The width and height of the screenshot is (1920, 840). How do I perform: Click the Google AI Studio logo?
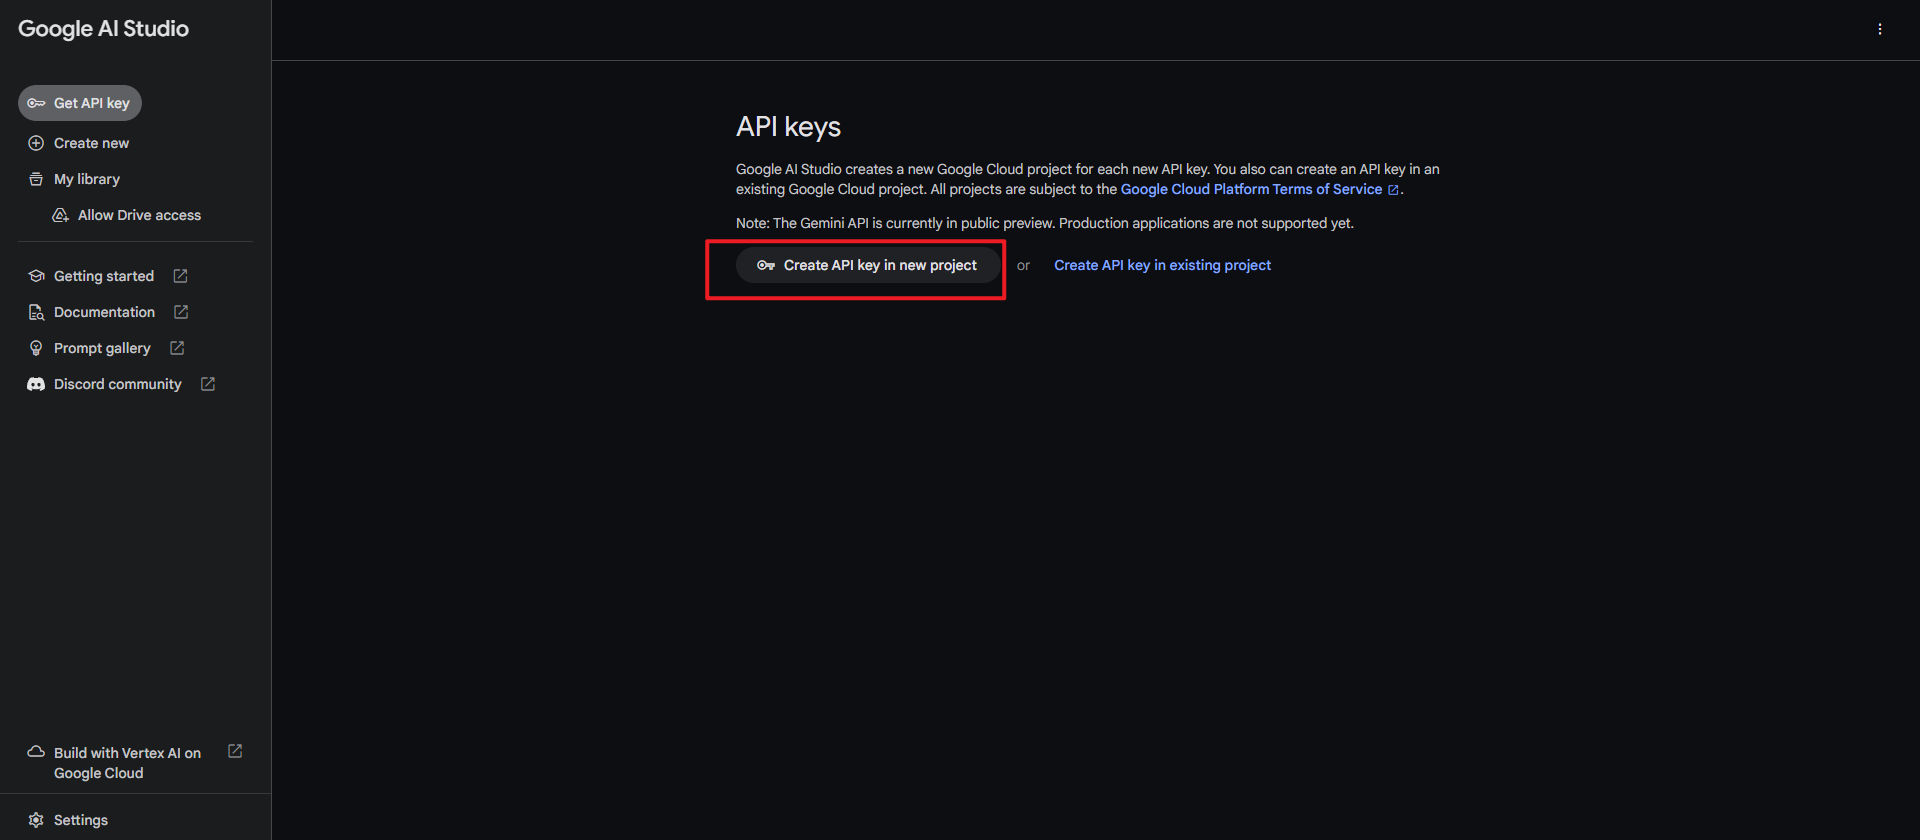coord(103,29)
